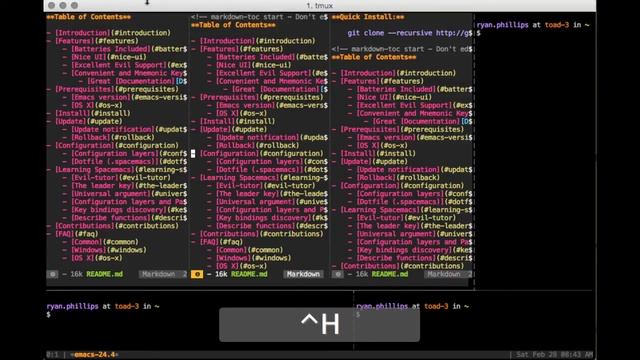Click the gray window-number icon in left pane modeline
640x360 pixels.
click(x=52, y=274)
